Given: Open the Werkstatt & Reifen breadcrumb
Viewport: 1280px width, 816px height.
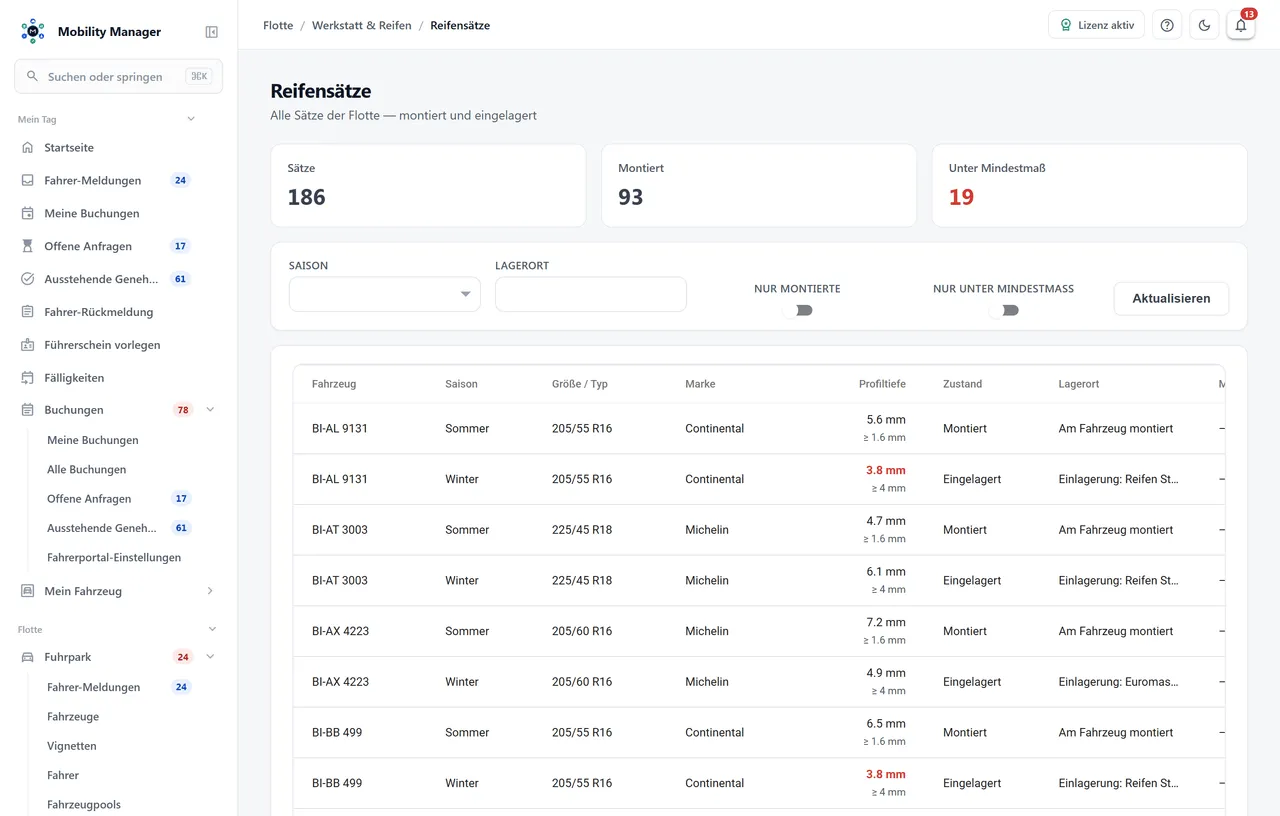Looking at the screenshot, I should tap(362, 26).
